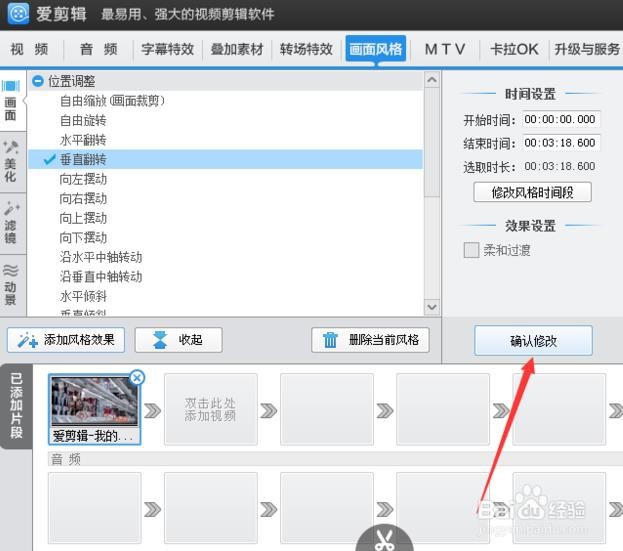The height and width of the screenshot is (551, 623).
Task: Open the 音频 tab
Action: (99, 50)
